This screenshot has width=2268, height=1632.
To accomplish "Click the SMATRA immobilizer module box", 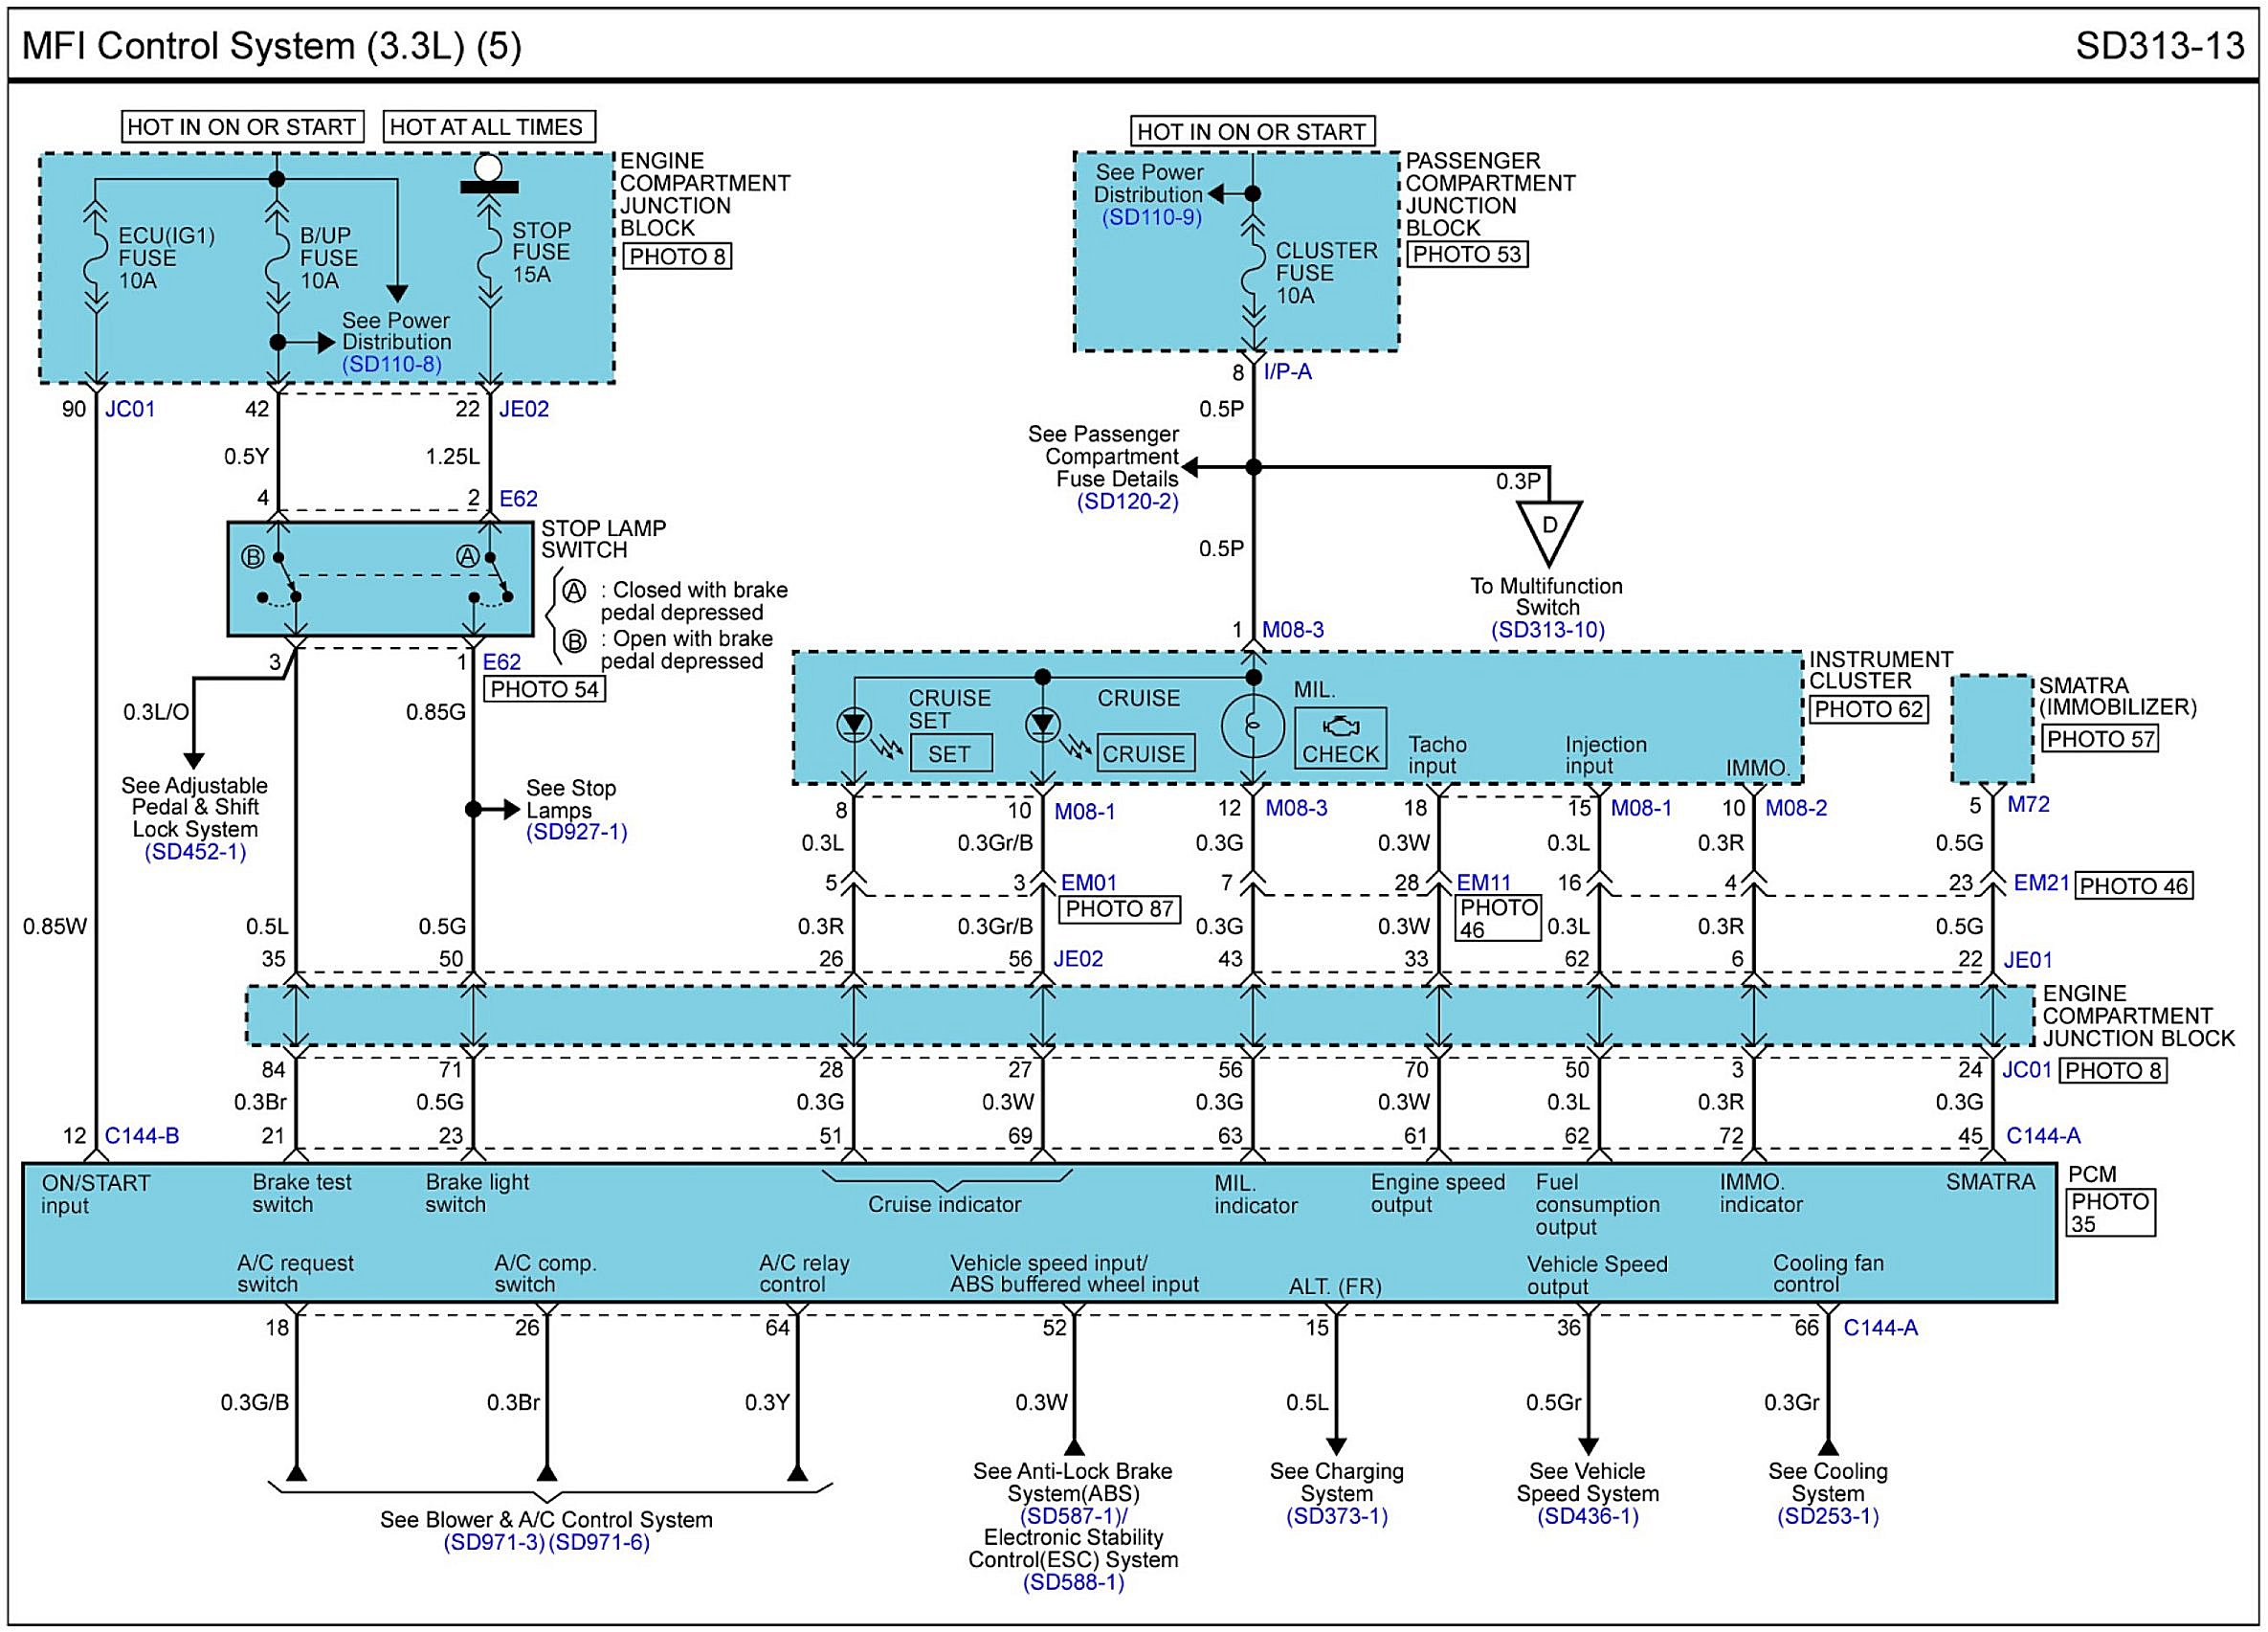I will [1992, 729].
